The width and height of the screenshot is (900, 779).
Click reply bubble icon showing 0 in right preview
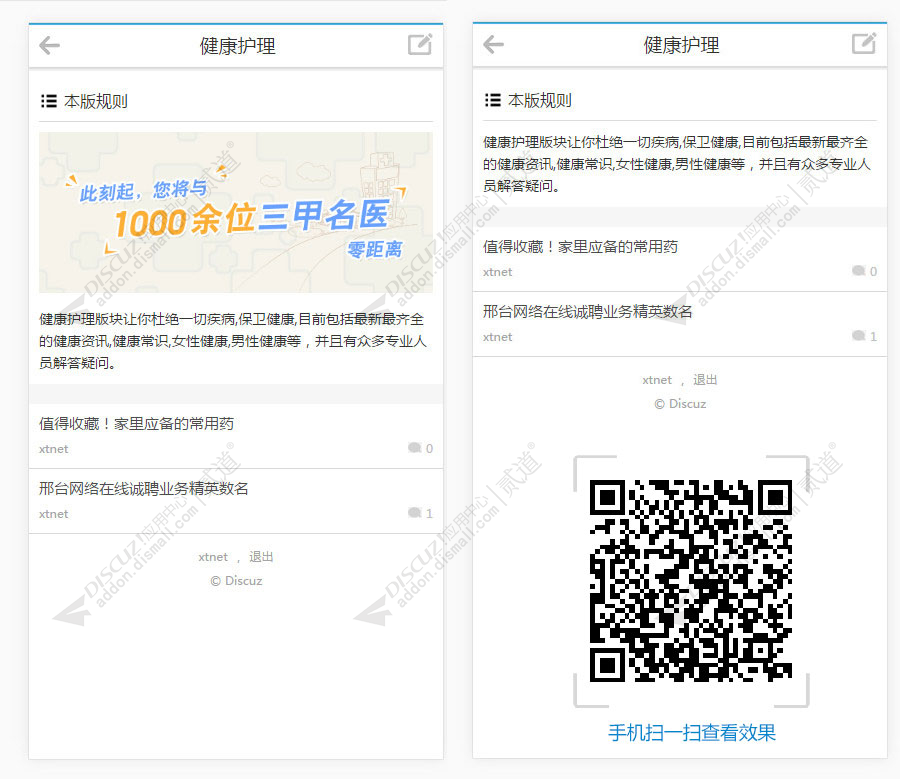click(859, 270)
